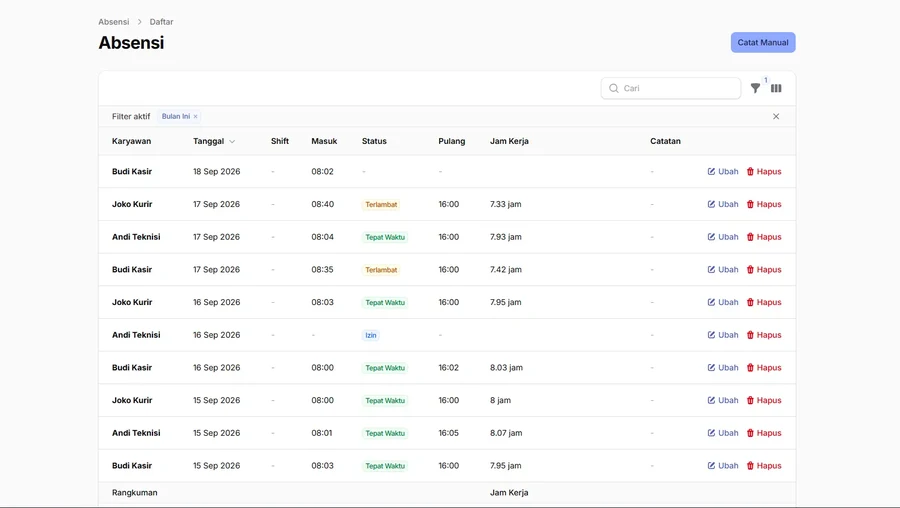Delete Budi Kasir 17 Sep 2026 record
The height and width of the screenshot is (508, 900).
pos(764,270)
